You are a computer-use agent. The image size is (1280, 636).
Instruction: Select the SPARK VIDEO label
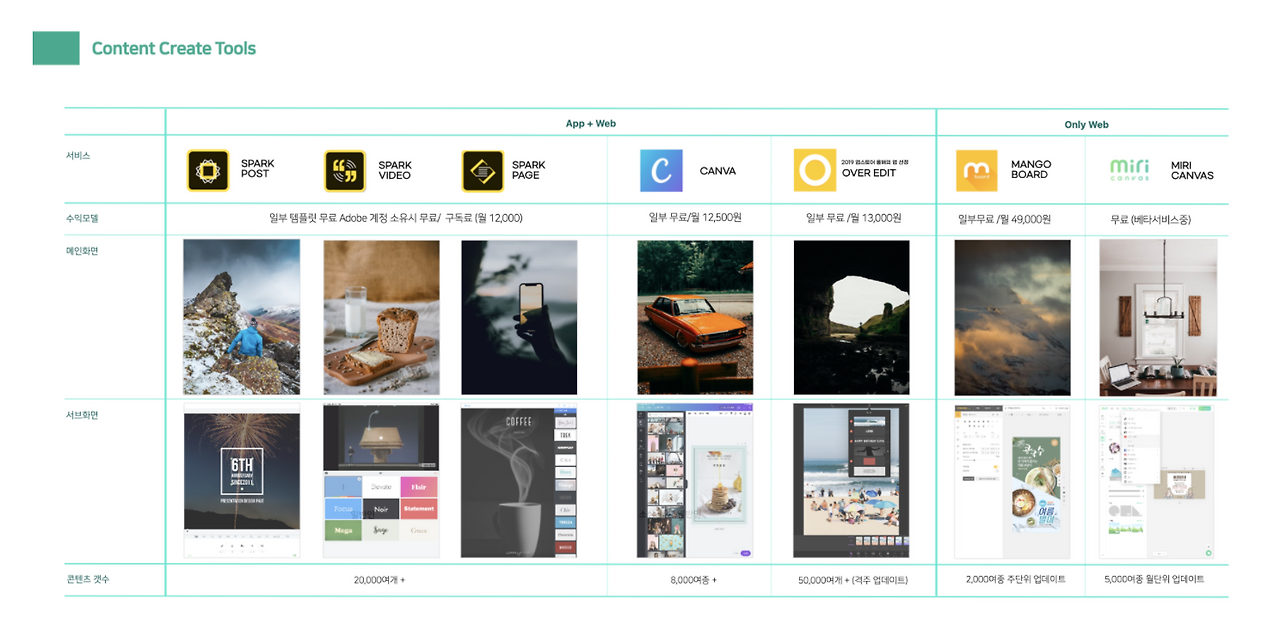tap(395, 170)
